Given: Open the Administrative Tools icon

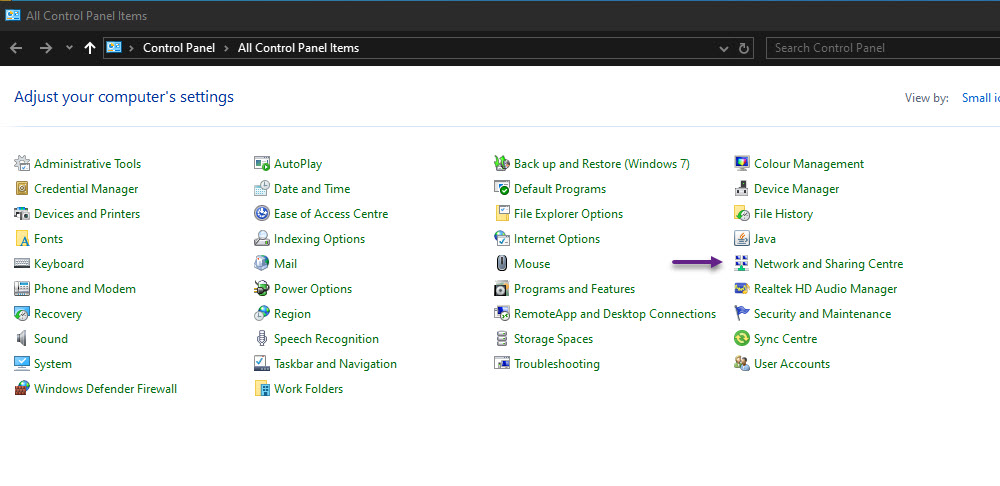Looking at the screenshot, I should pyautogui.click(x=22, y=164).
